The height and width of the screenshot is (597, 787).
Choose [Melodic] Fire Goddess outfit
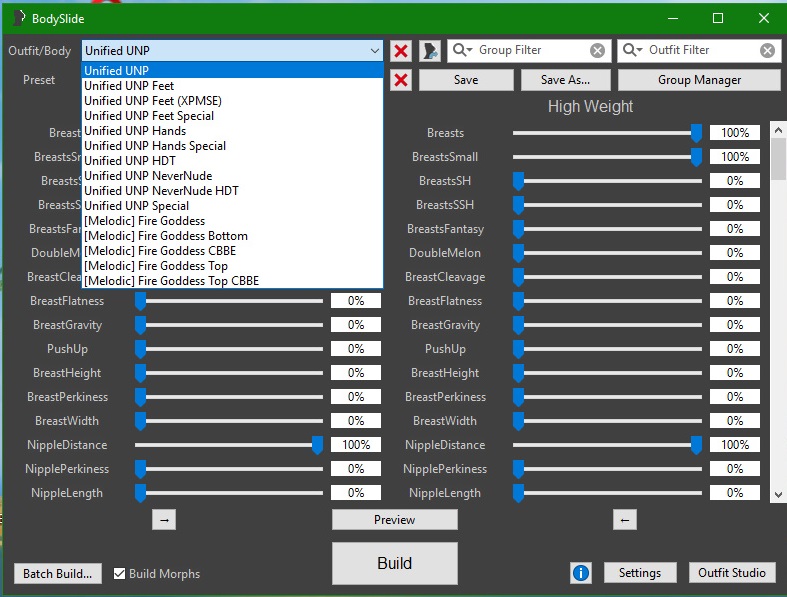(232, 221)
